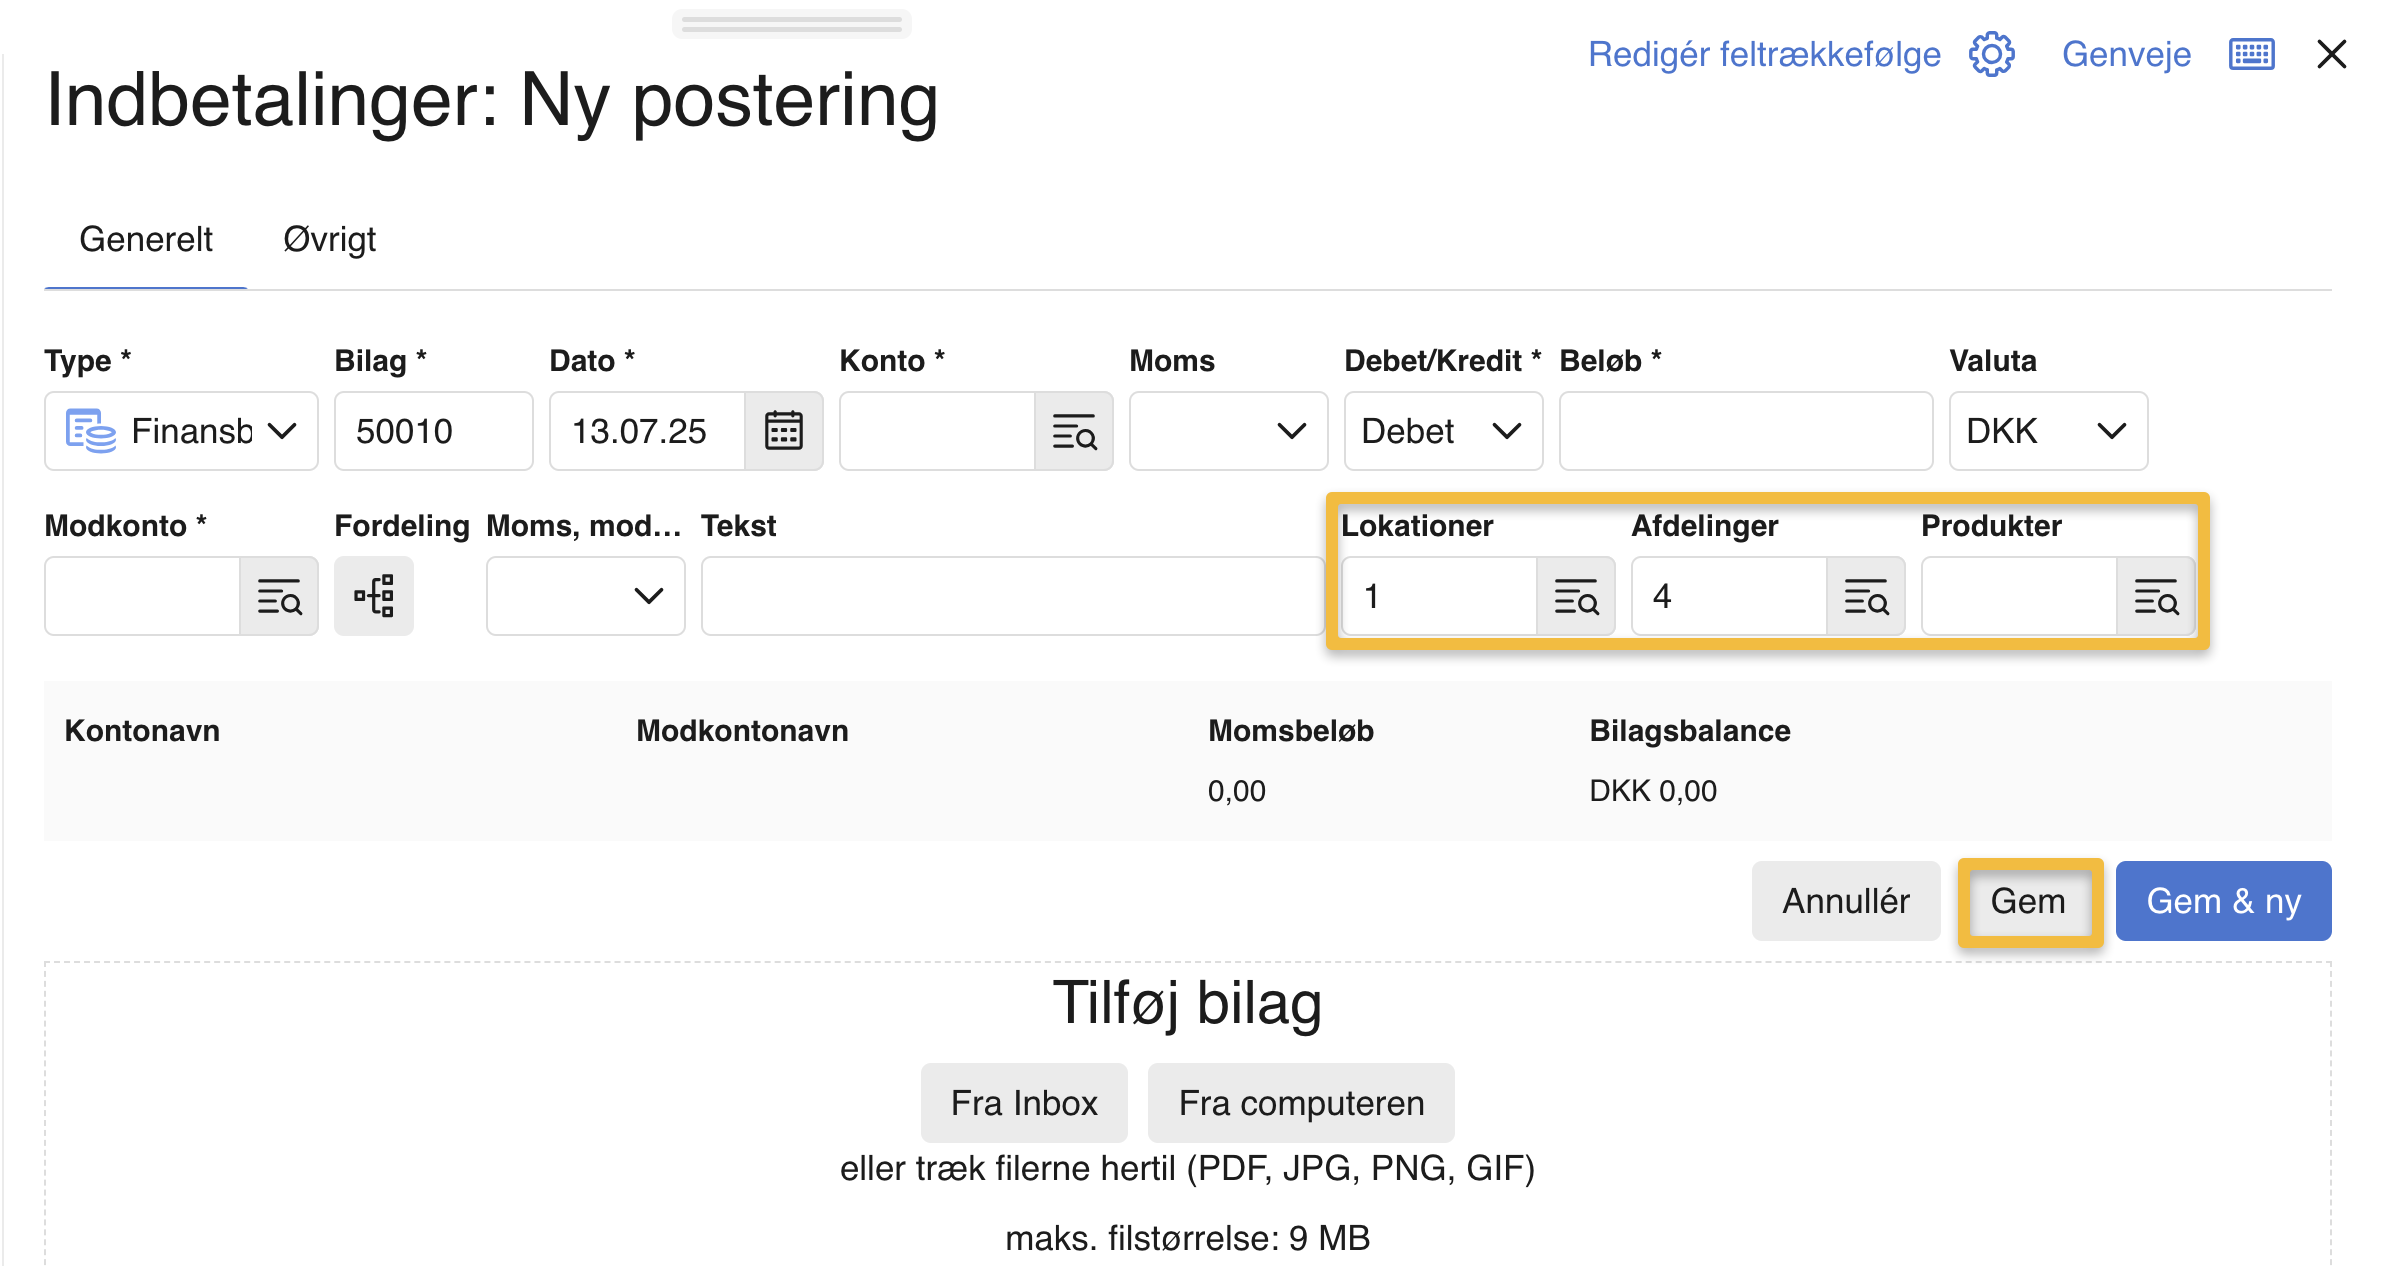Open the Konto lookup search icon
The image size is (2386, 1266).
[x=1074, y=431]
